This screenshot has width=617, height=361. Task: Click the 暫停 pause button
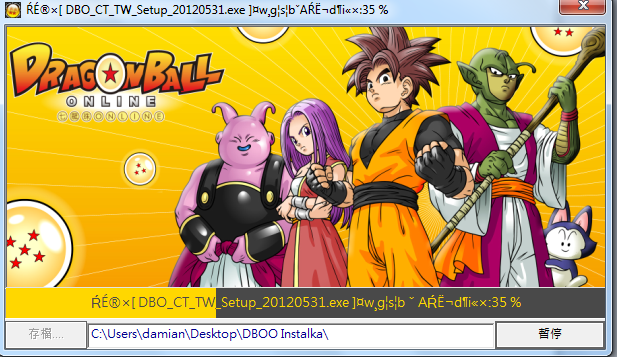[550, 334]
